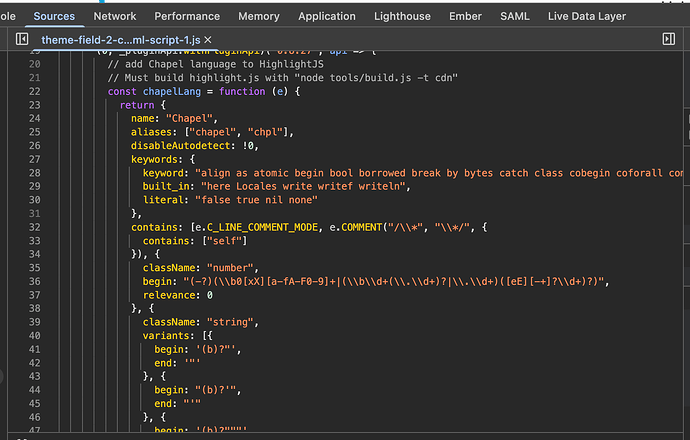Switch to Live Data Layer tab
The height and width of the screenshot is (440, 690).
(587, 16)
